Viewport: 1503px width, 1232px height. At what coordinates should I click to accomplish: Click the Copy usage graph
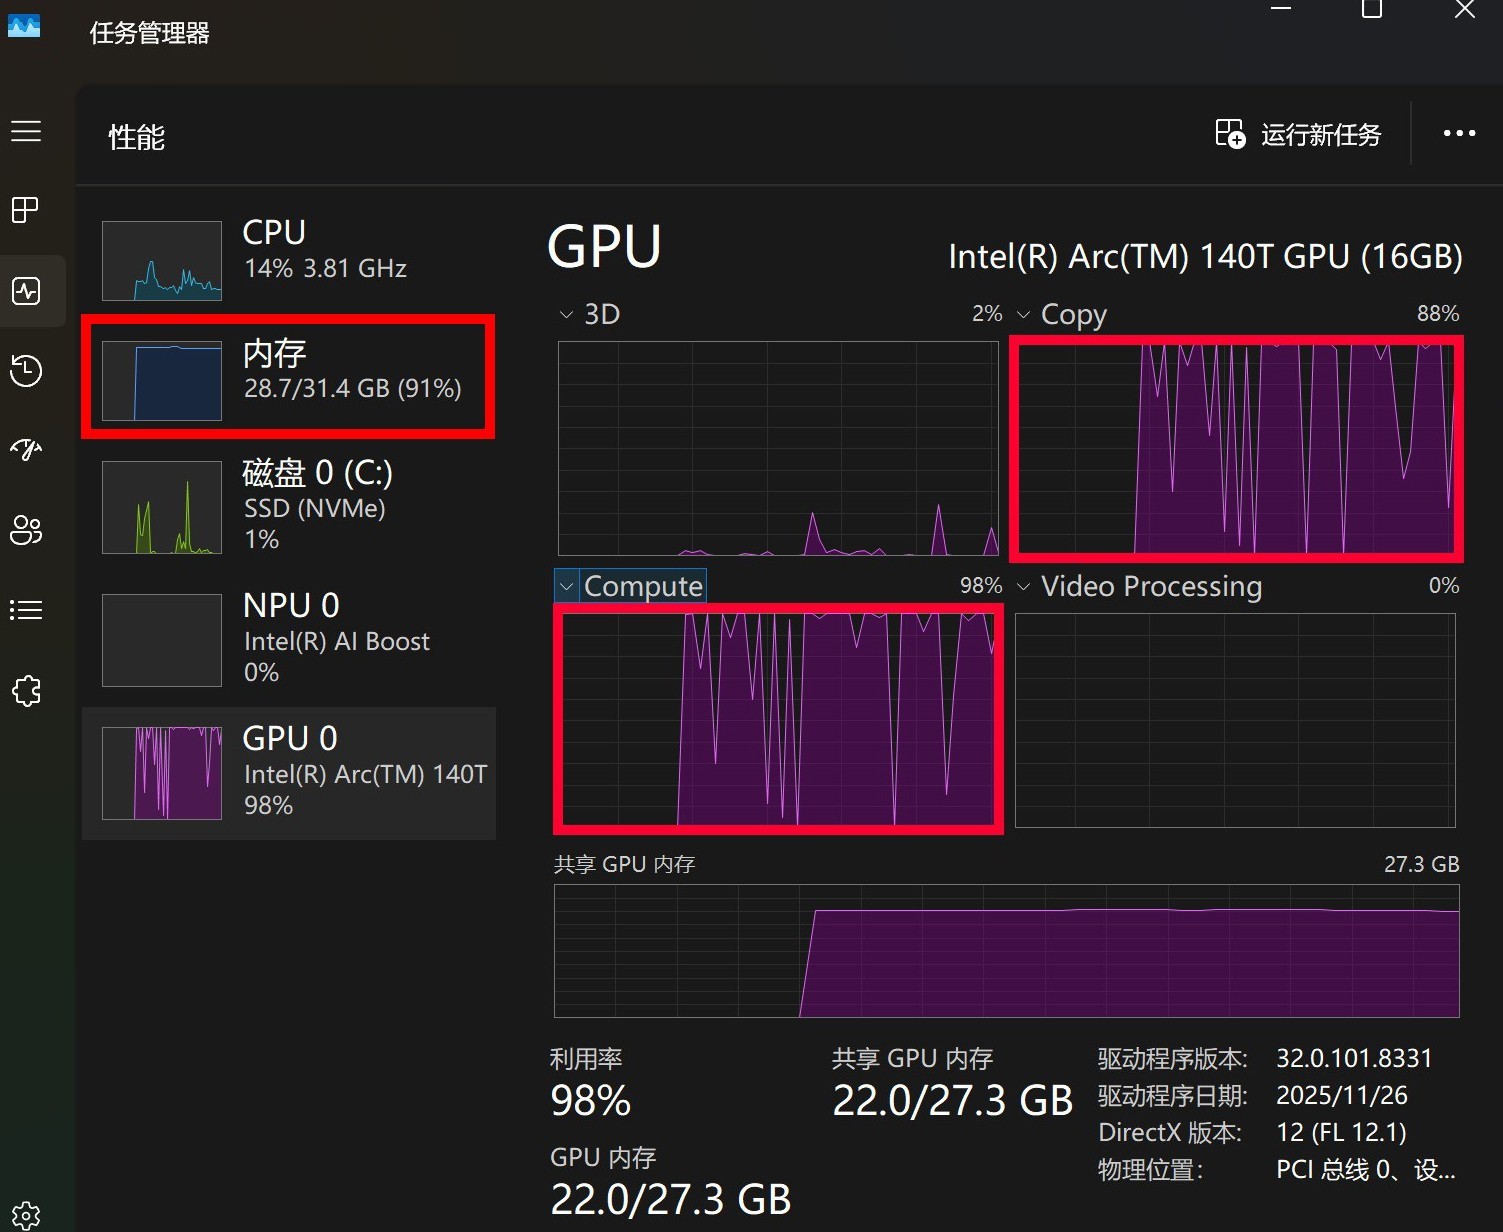(x=1236, y=448)
